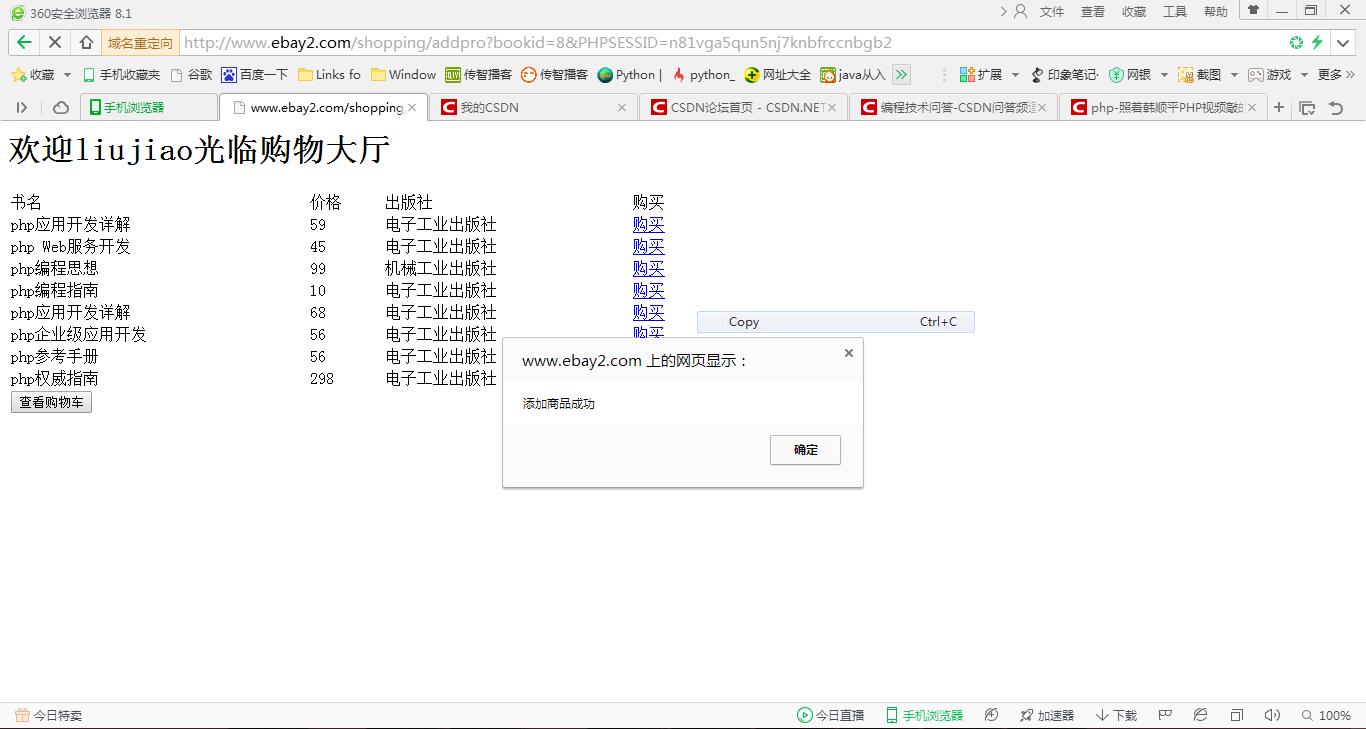
Task: Click the browser back arrow button
Action: pos(24,43)
